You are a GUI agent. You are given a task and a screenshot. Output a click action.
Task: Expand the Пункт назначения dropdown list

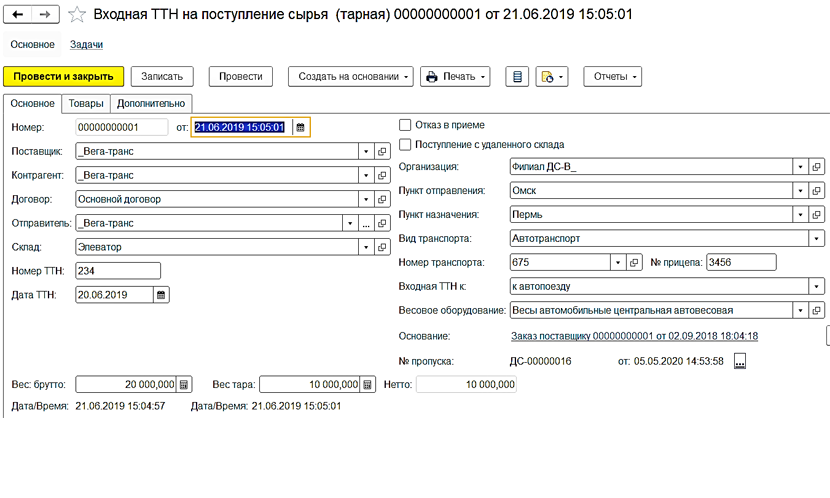pos(800,214)
